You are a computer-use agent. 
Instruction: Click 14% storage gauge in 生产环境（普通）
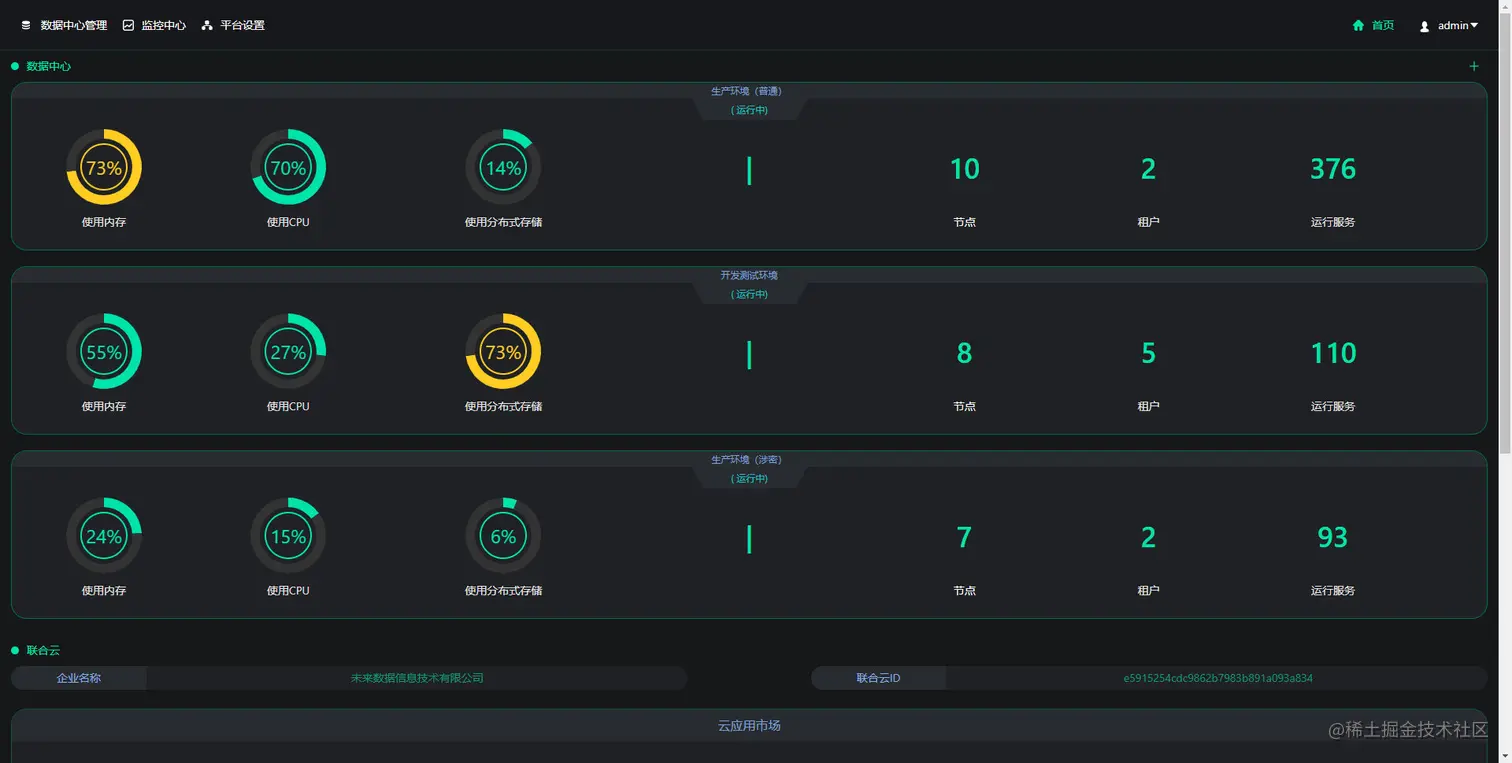[503, 167]
